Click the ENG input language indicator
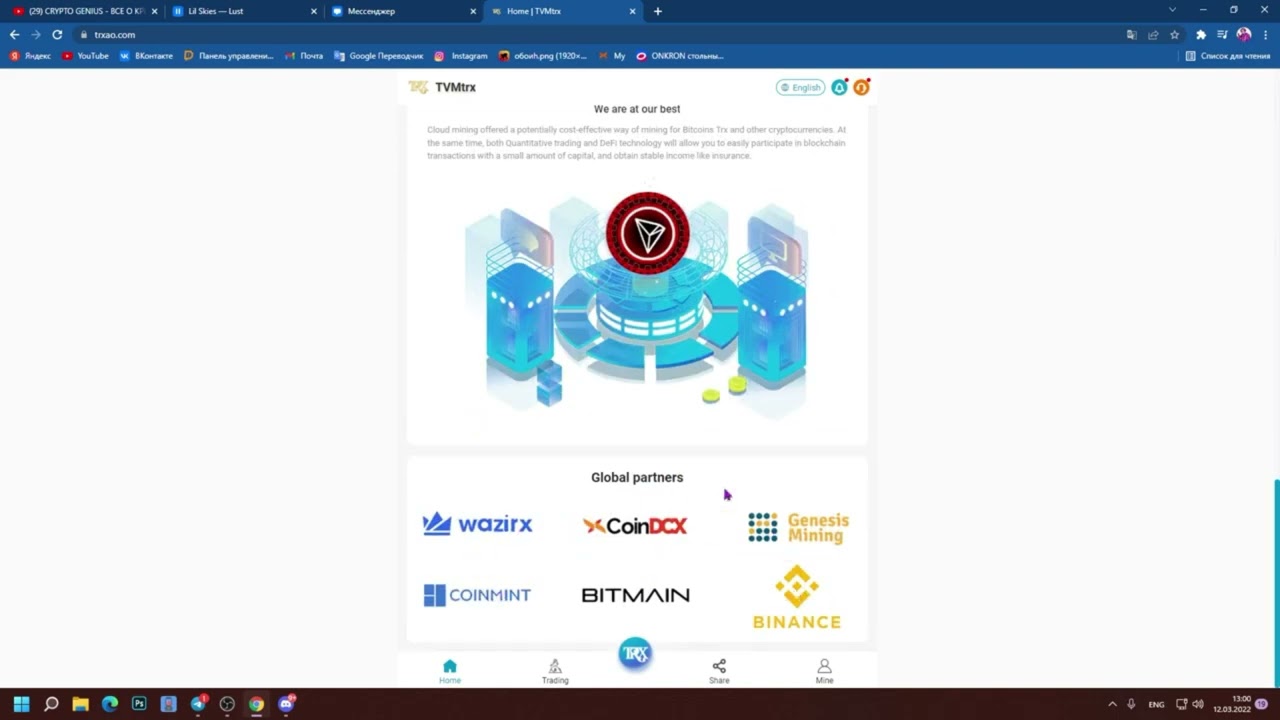Screen dimensions: 1280x720 (1156, 704)
